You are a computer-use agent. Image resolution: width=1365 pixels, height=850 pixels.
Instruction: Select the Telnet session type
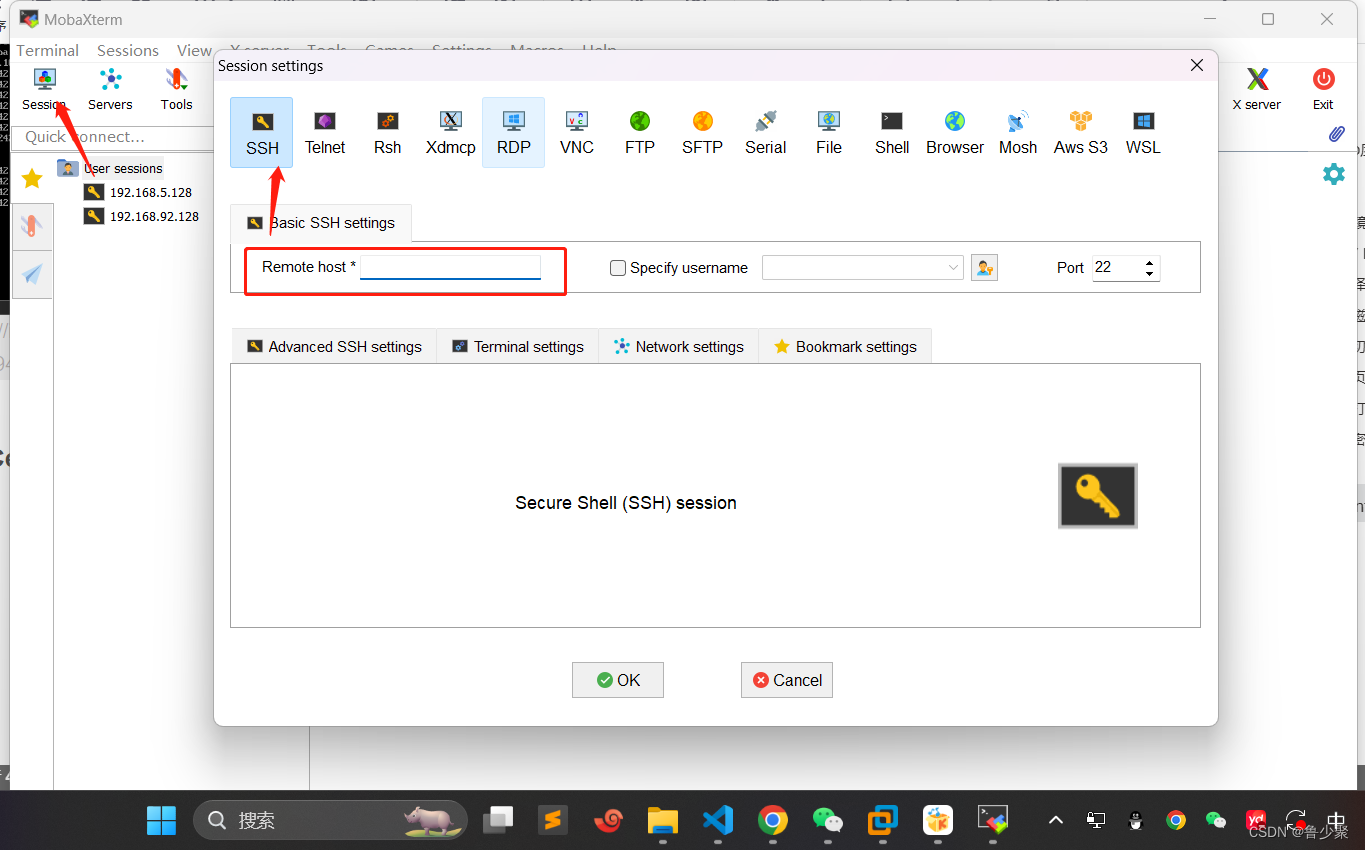pos(325,132)
